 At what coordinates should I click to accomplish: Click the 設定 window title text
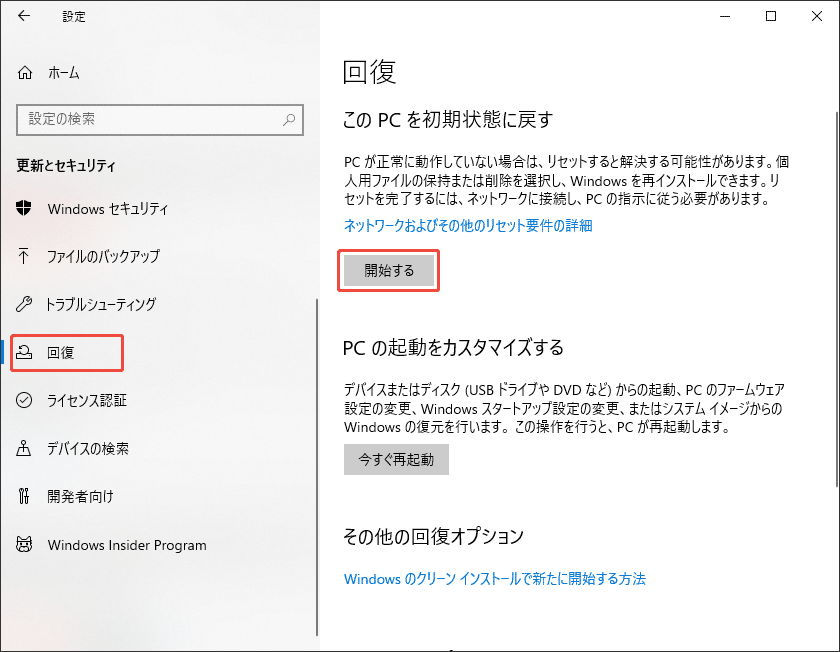(x=74, y=17)
